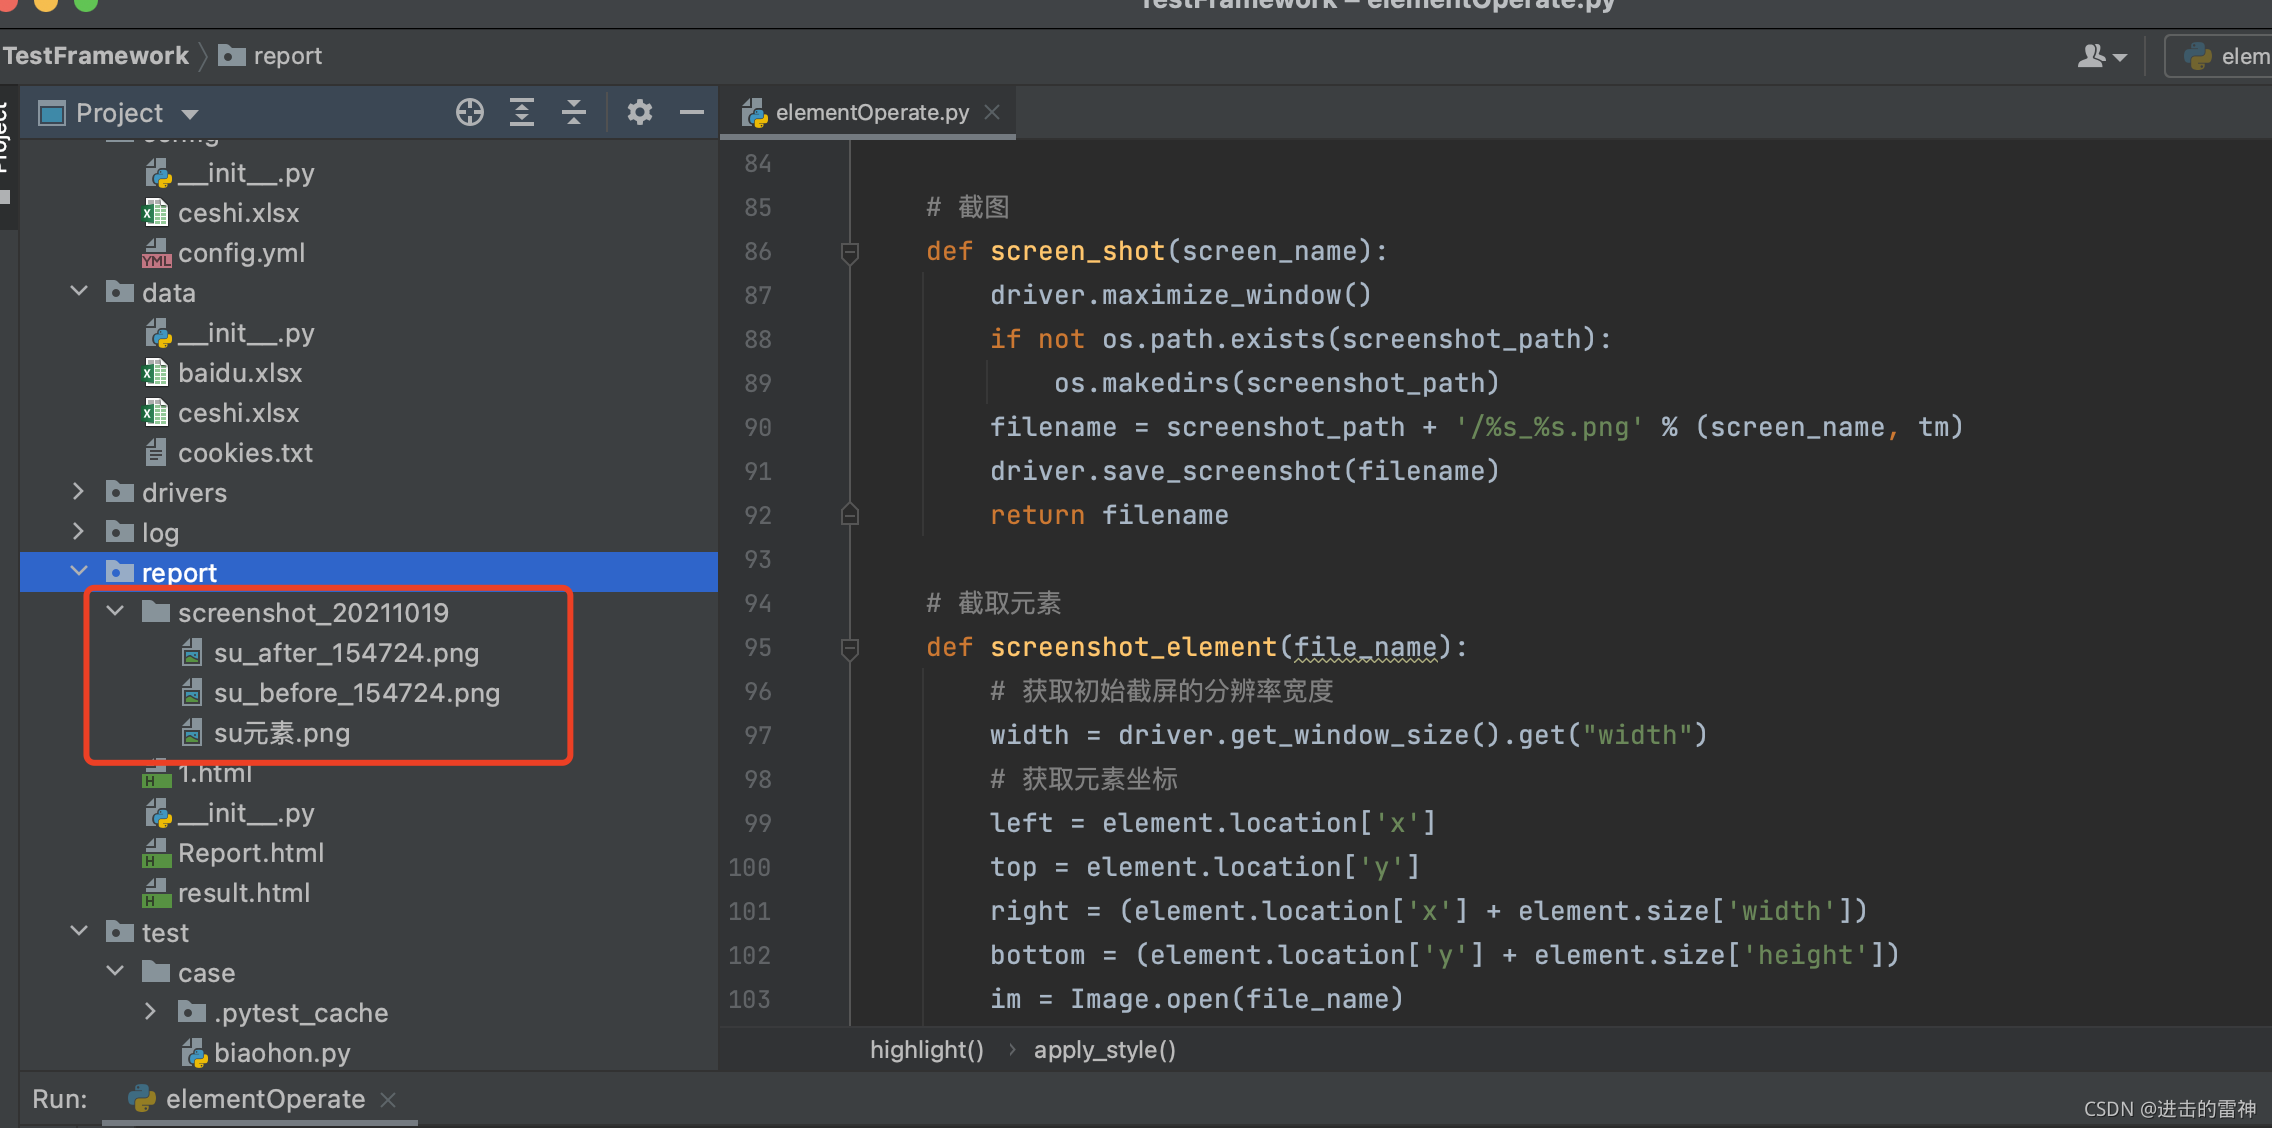Click TestFramework breadcrumb in navigation bar

point(96,56)
